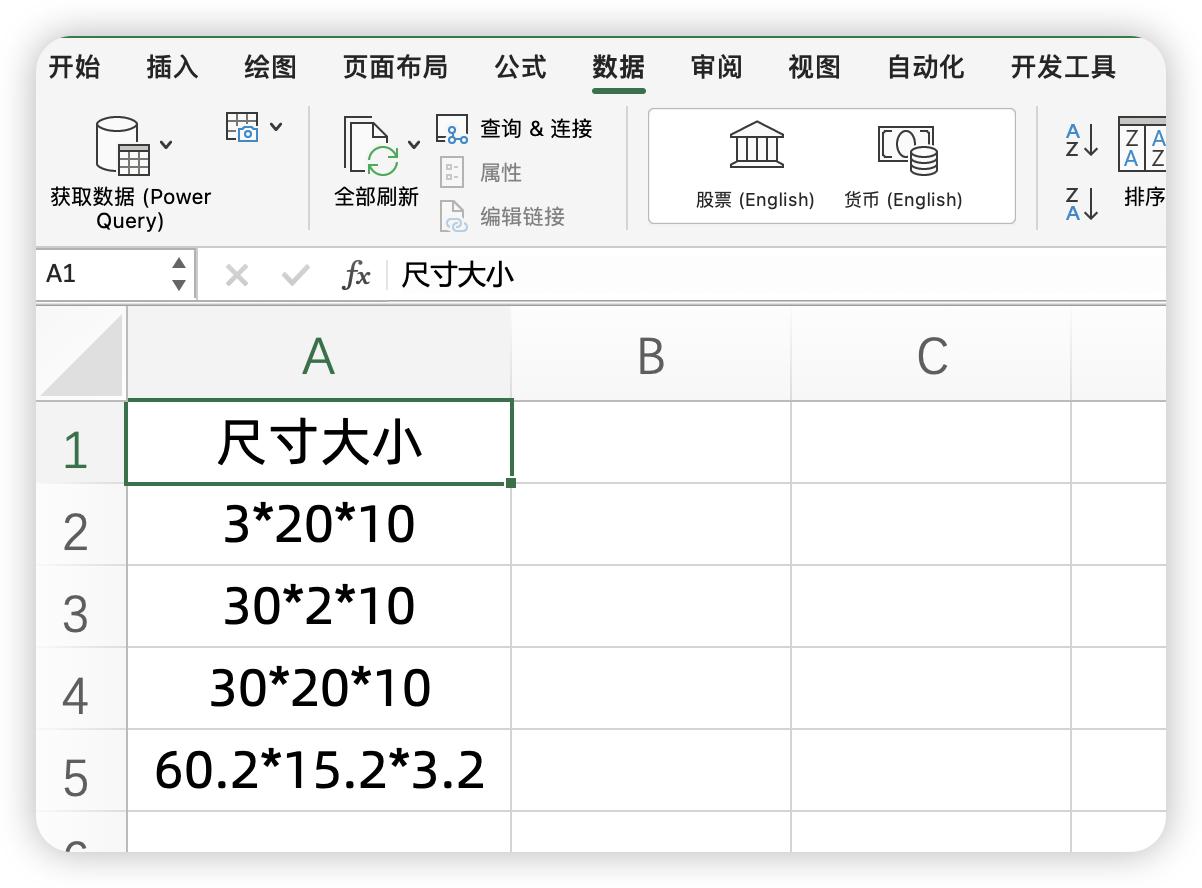Click the 属性 button
1202x888 pixels.
tap(481, 173)
